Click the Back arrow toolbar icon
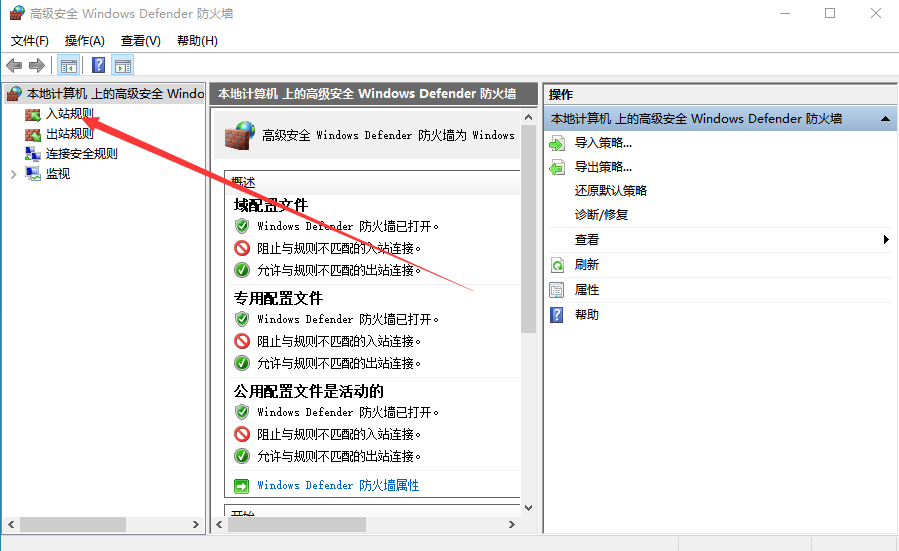This screenshot has height=551, width=899. (x=14, y=65)
